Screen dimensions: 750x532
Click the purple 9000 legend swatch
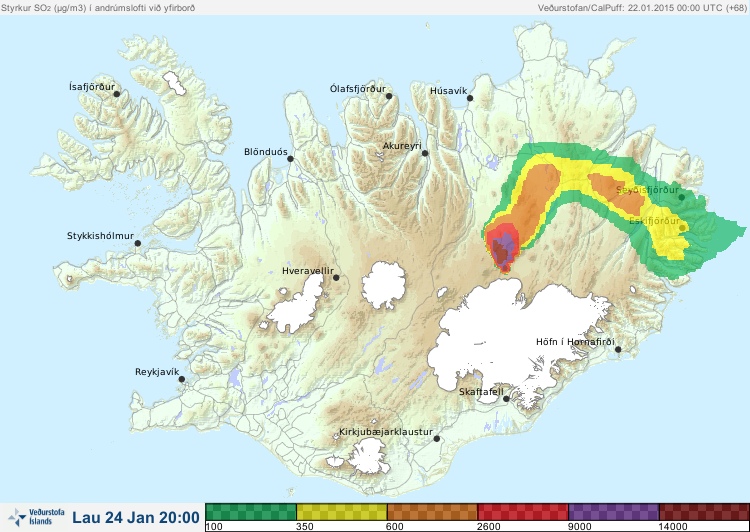[614, 512]
